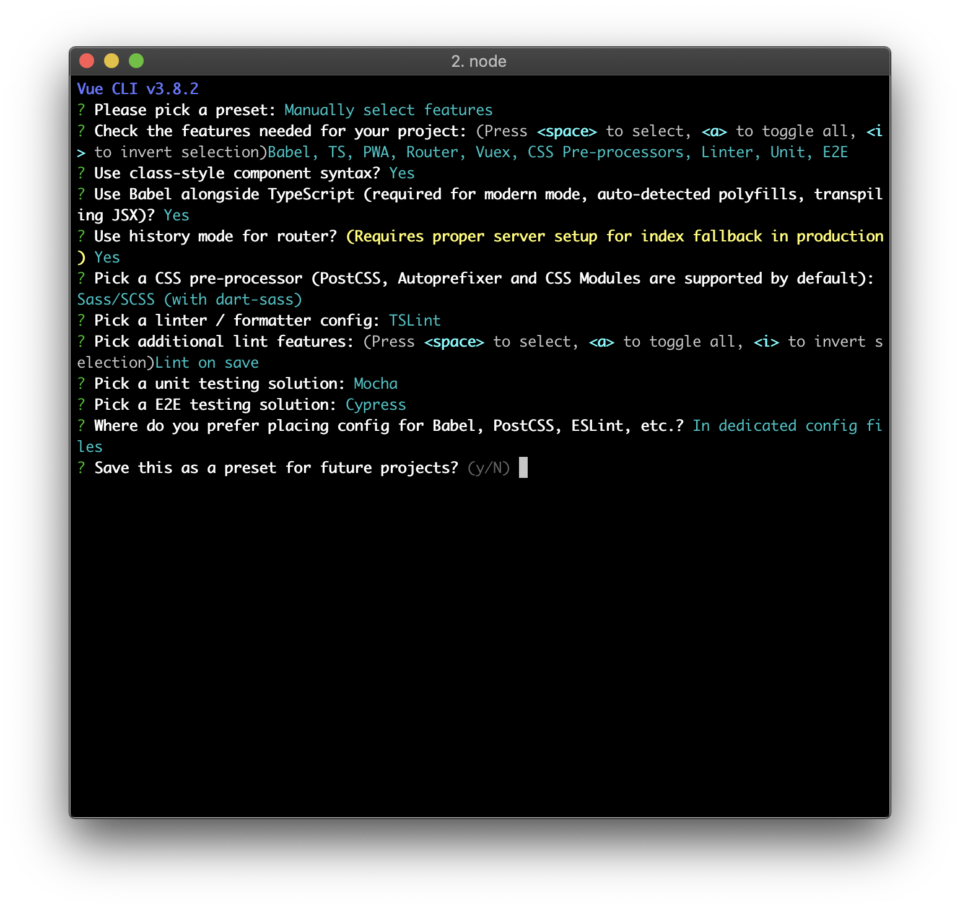The width and height of the screenshot is (960, 910).
Task: Click the "TSLint" linter answer
Action: 414,320
